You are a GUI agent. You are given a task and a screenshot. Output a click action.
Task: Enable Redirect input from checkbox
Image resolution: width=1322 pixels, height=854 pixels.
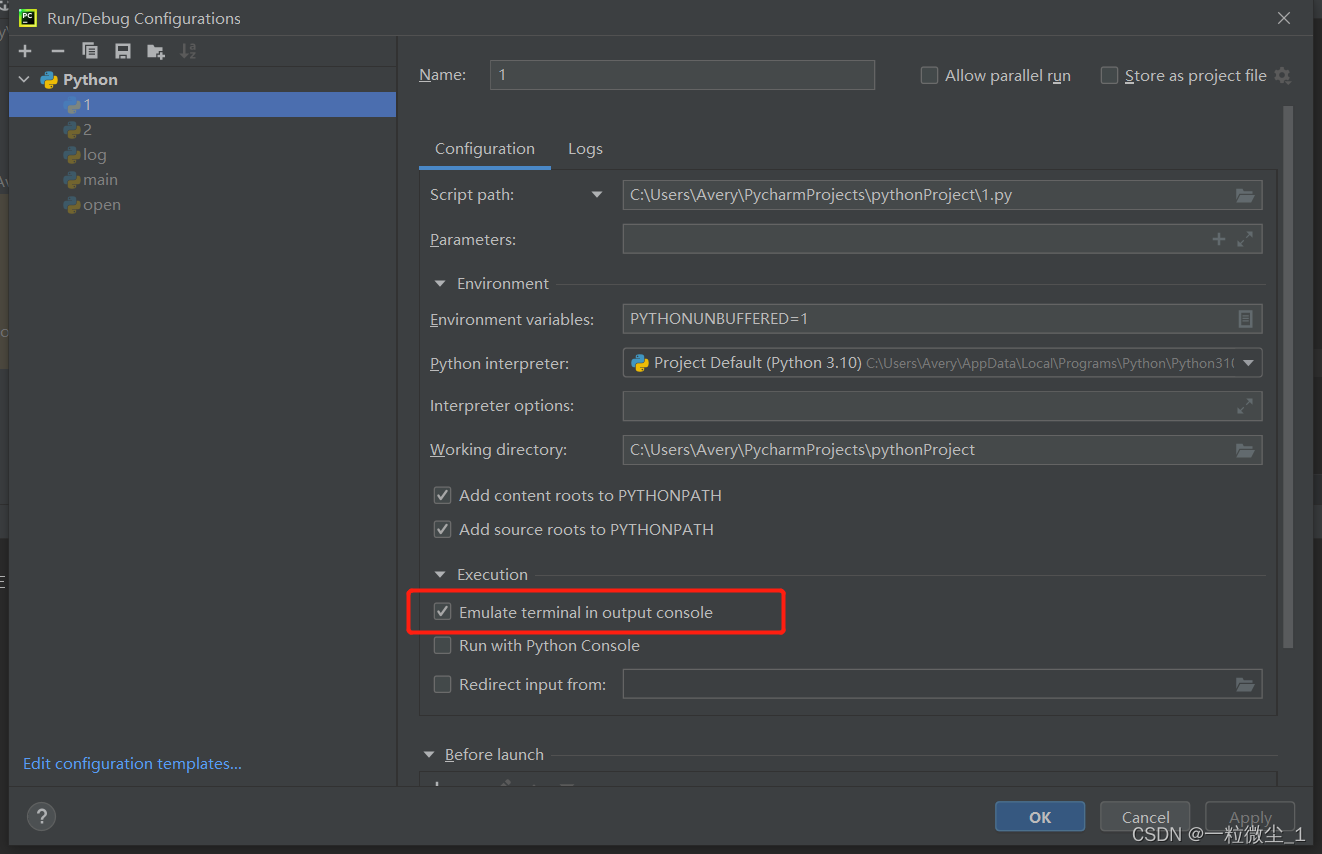click(x=442, y=685)
